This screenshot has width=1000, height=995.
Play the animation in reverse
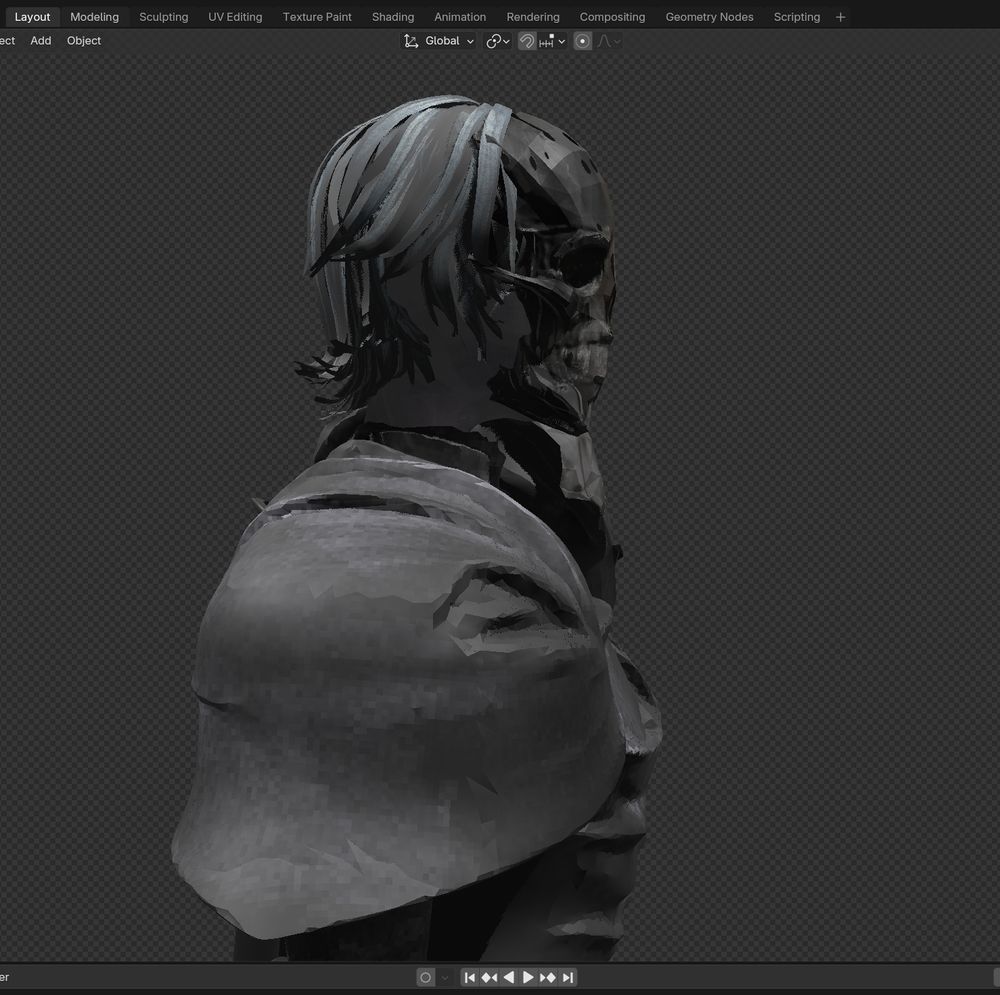pyautogui.click(x=508, y=977)
